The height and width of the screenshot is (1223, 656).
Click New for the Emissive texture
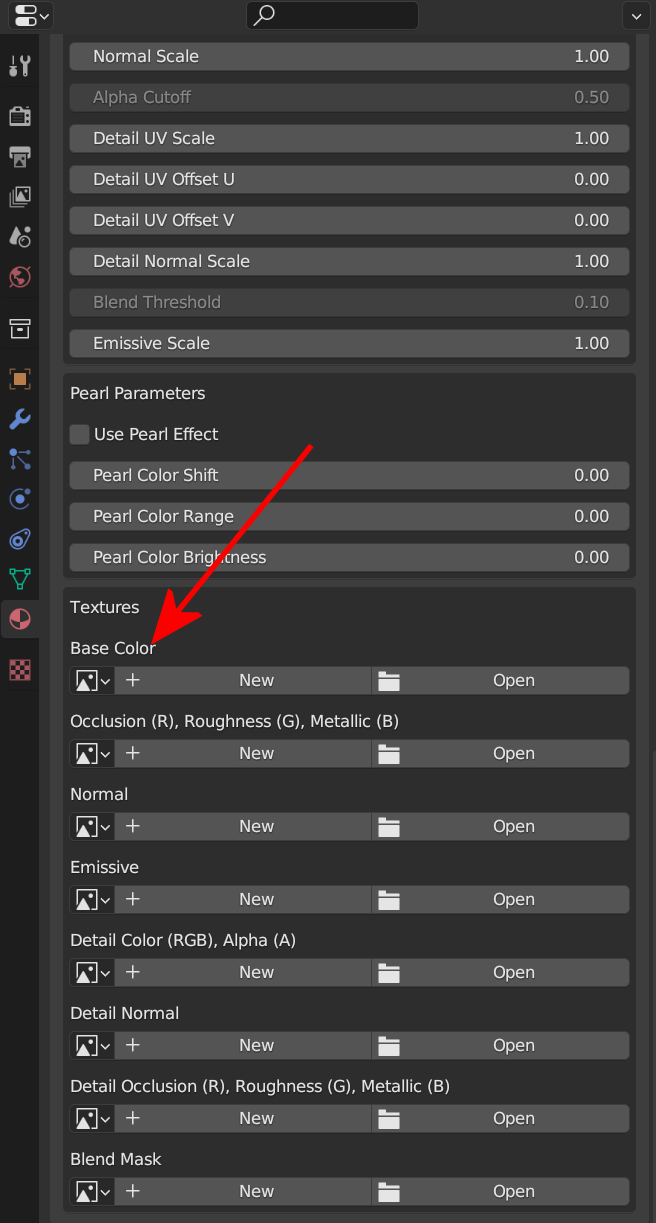click(x=243, y=900)
